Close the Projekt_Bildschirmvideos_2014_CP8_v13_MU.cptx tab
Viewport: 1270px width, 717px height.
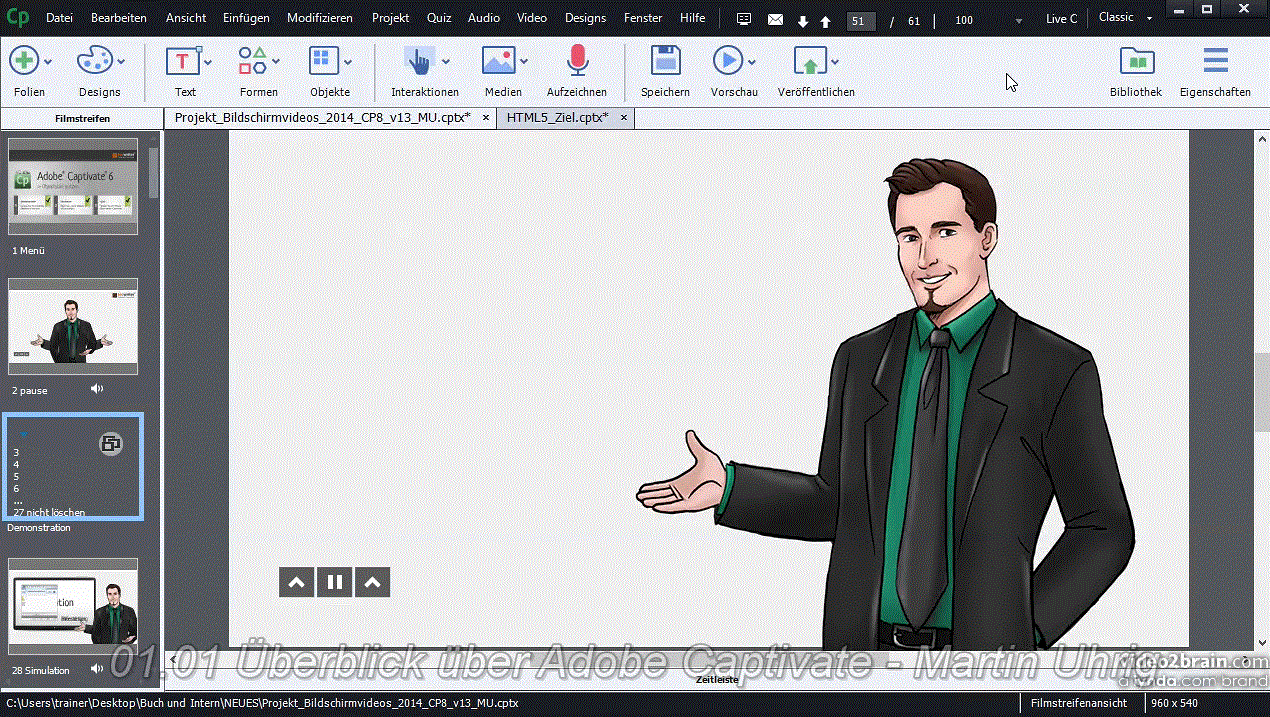coord(486,118)
